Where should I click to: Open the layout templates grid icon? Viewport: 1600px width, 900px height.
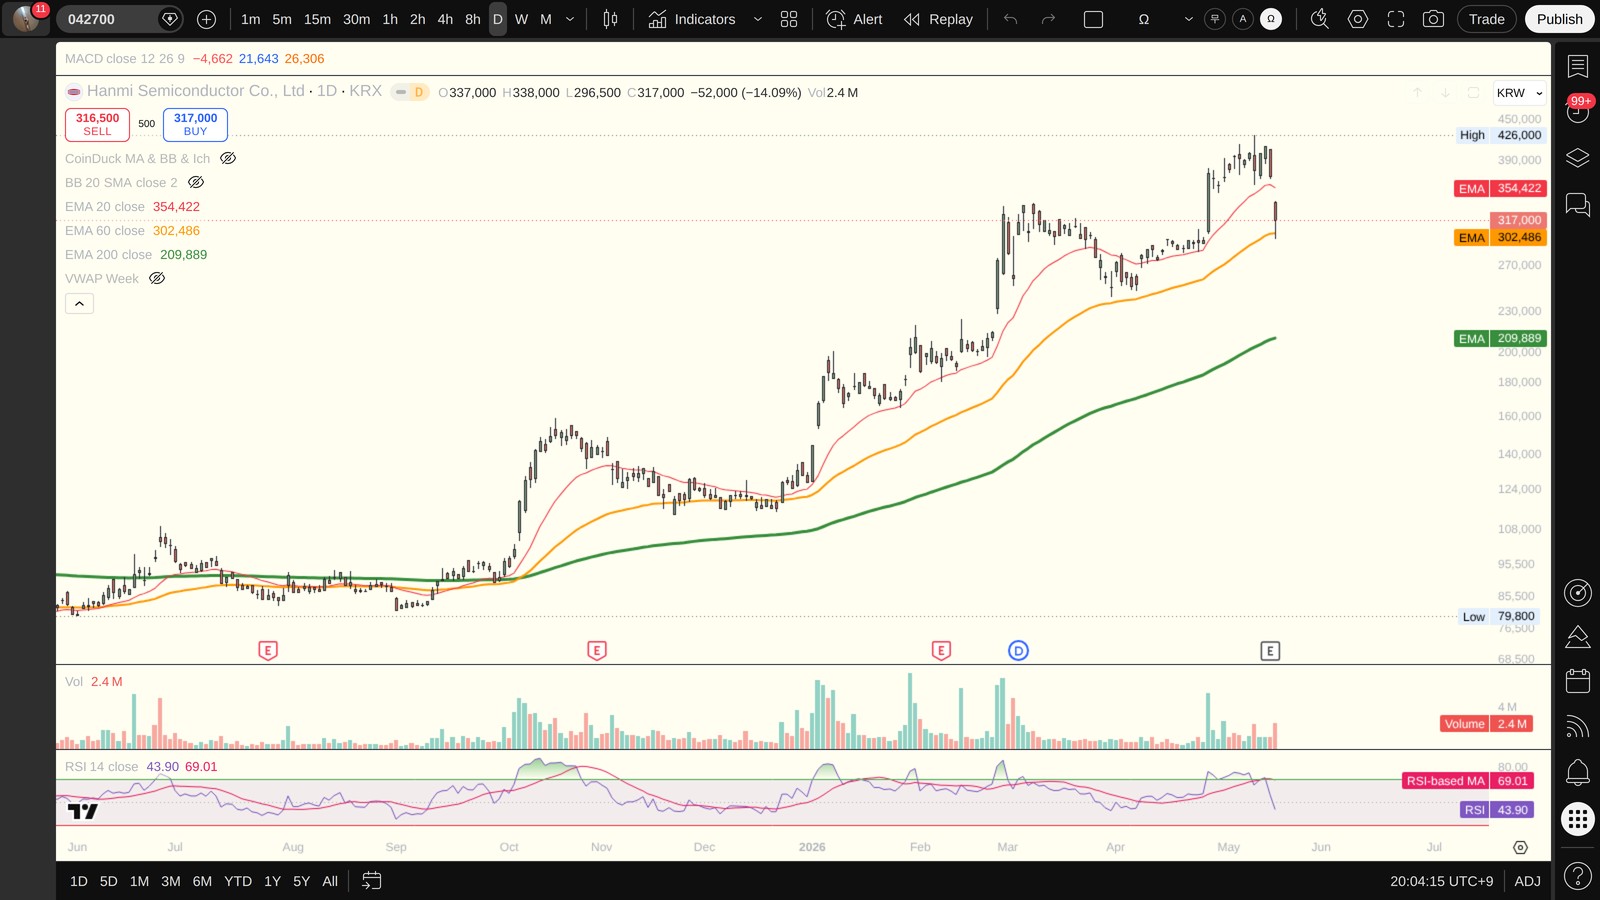pos(789,19)
